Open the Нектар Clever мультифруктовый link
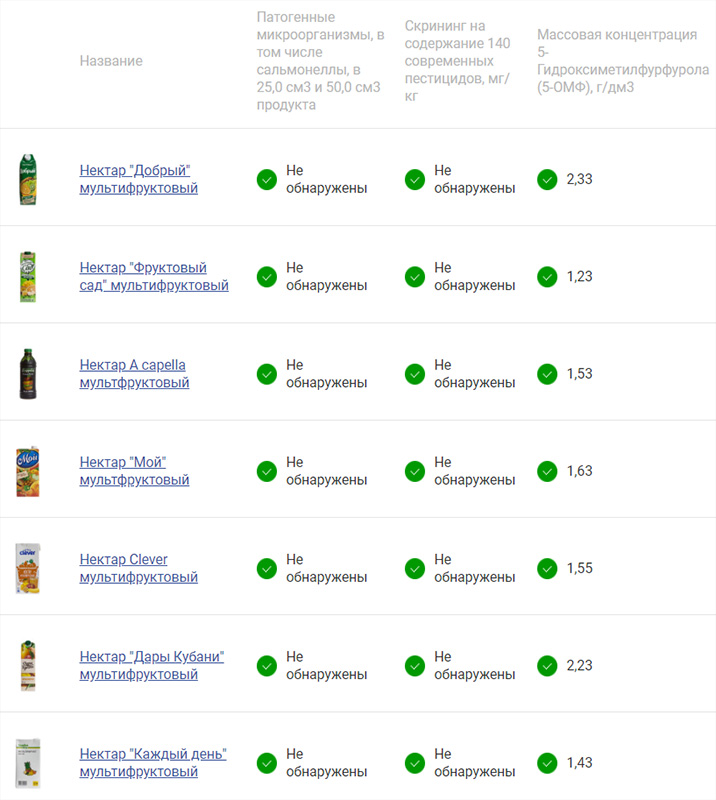Image resolution: width=716 pixels, height=800 pixels. coord(138,568)
